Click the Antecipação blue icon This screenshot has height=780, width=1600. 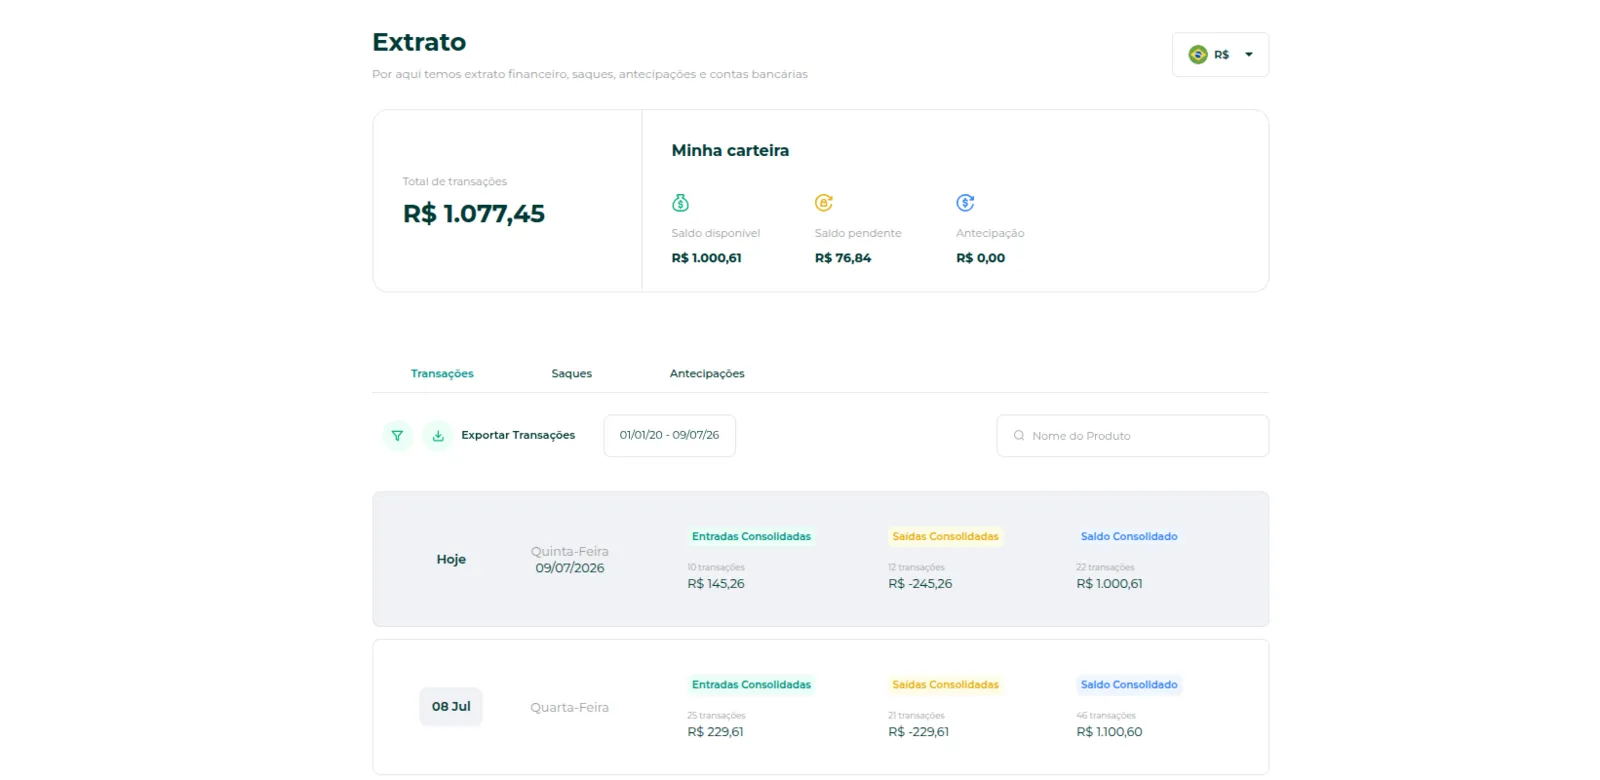tap(965, 203)
